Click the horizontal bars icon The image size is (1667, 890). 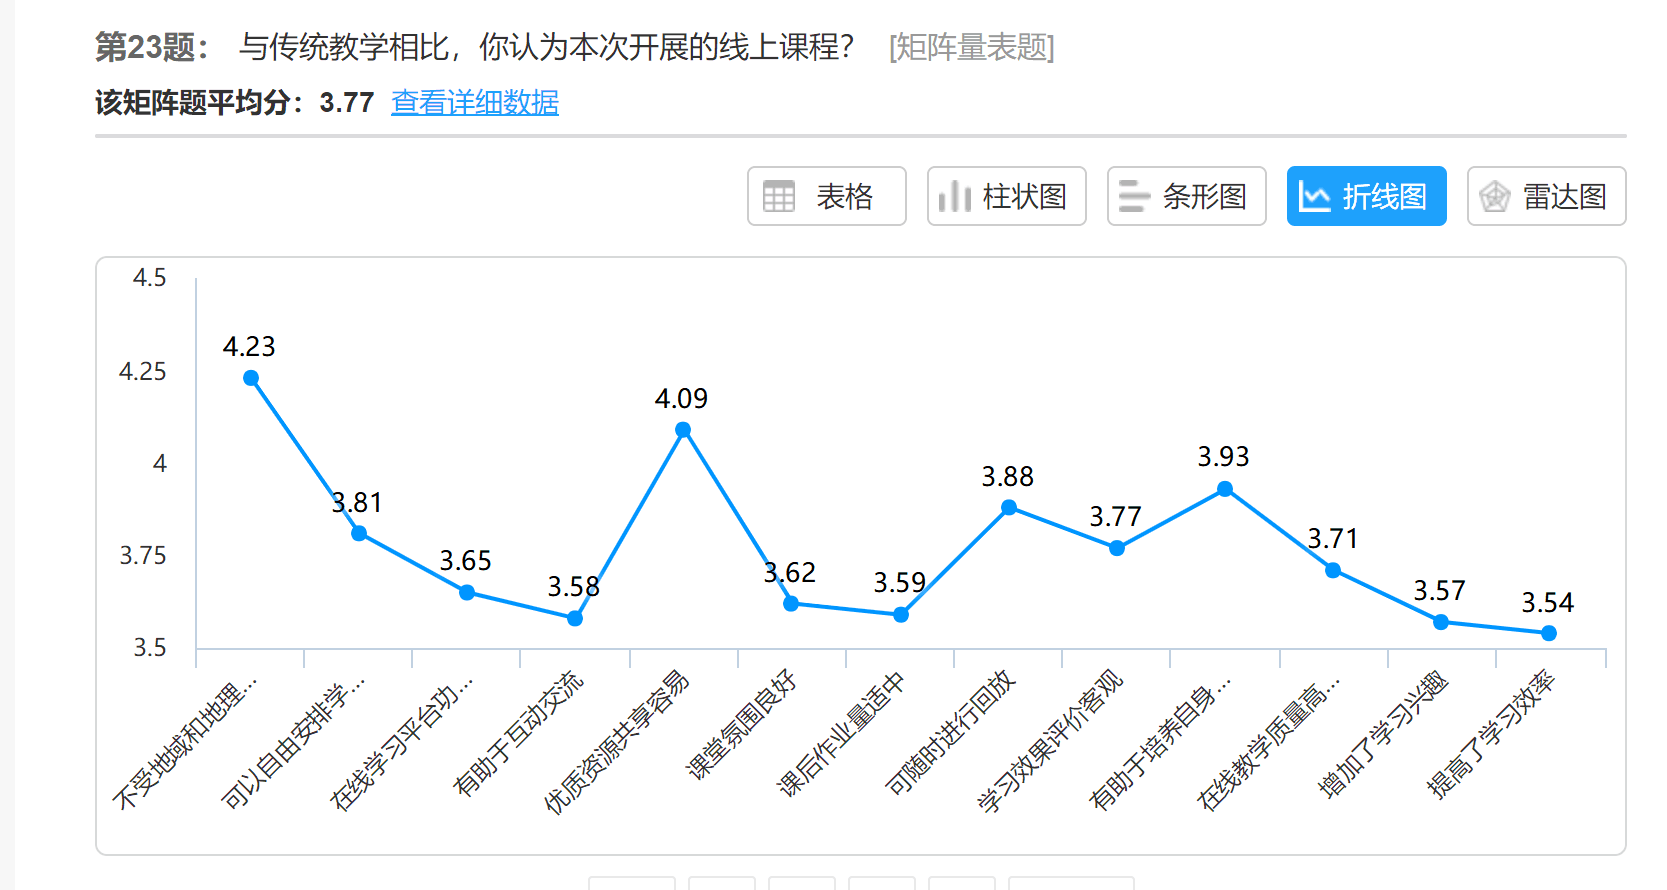[x=1133, y=196]
